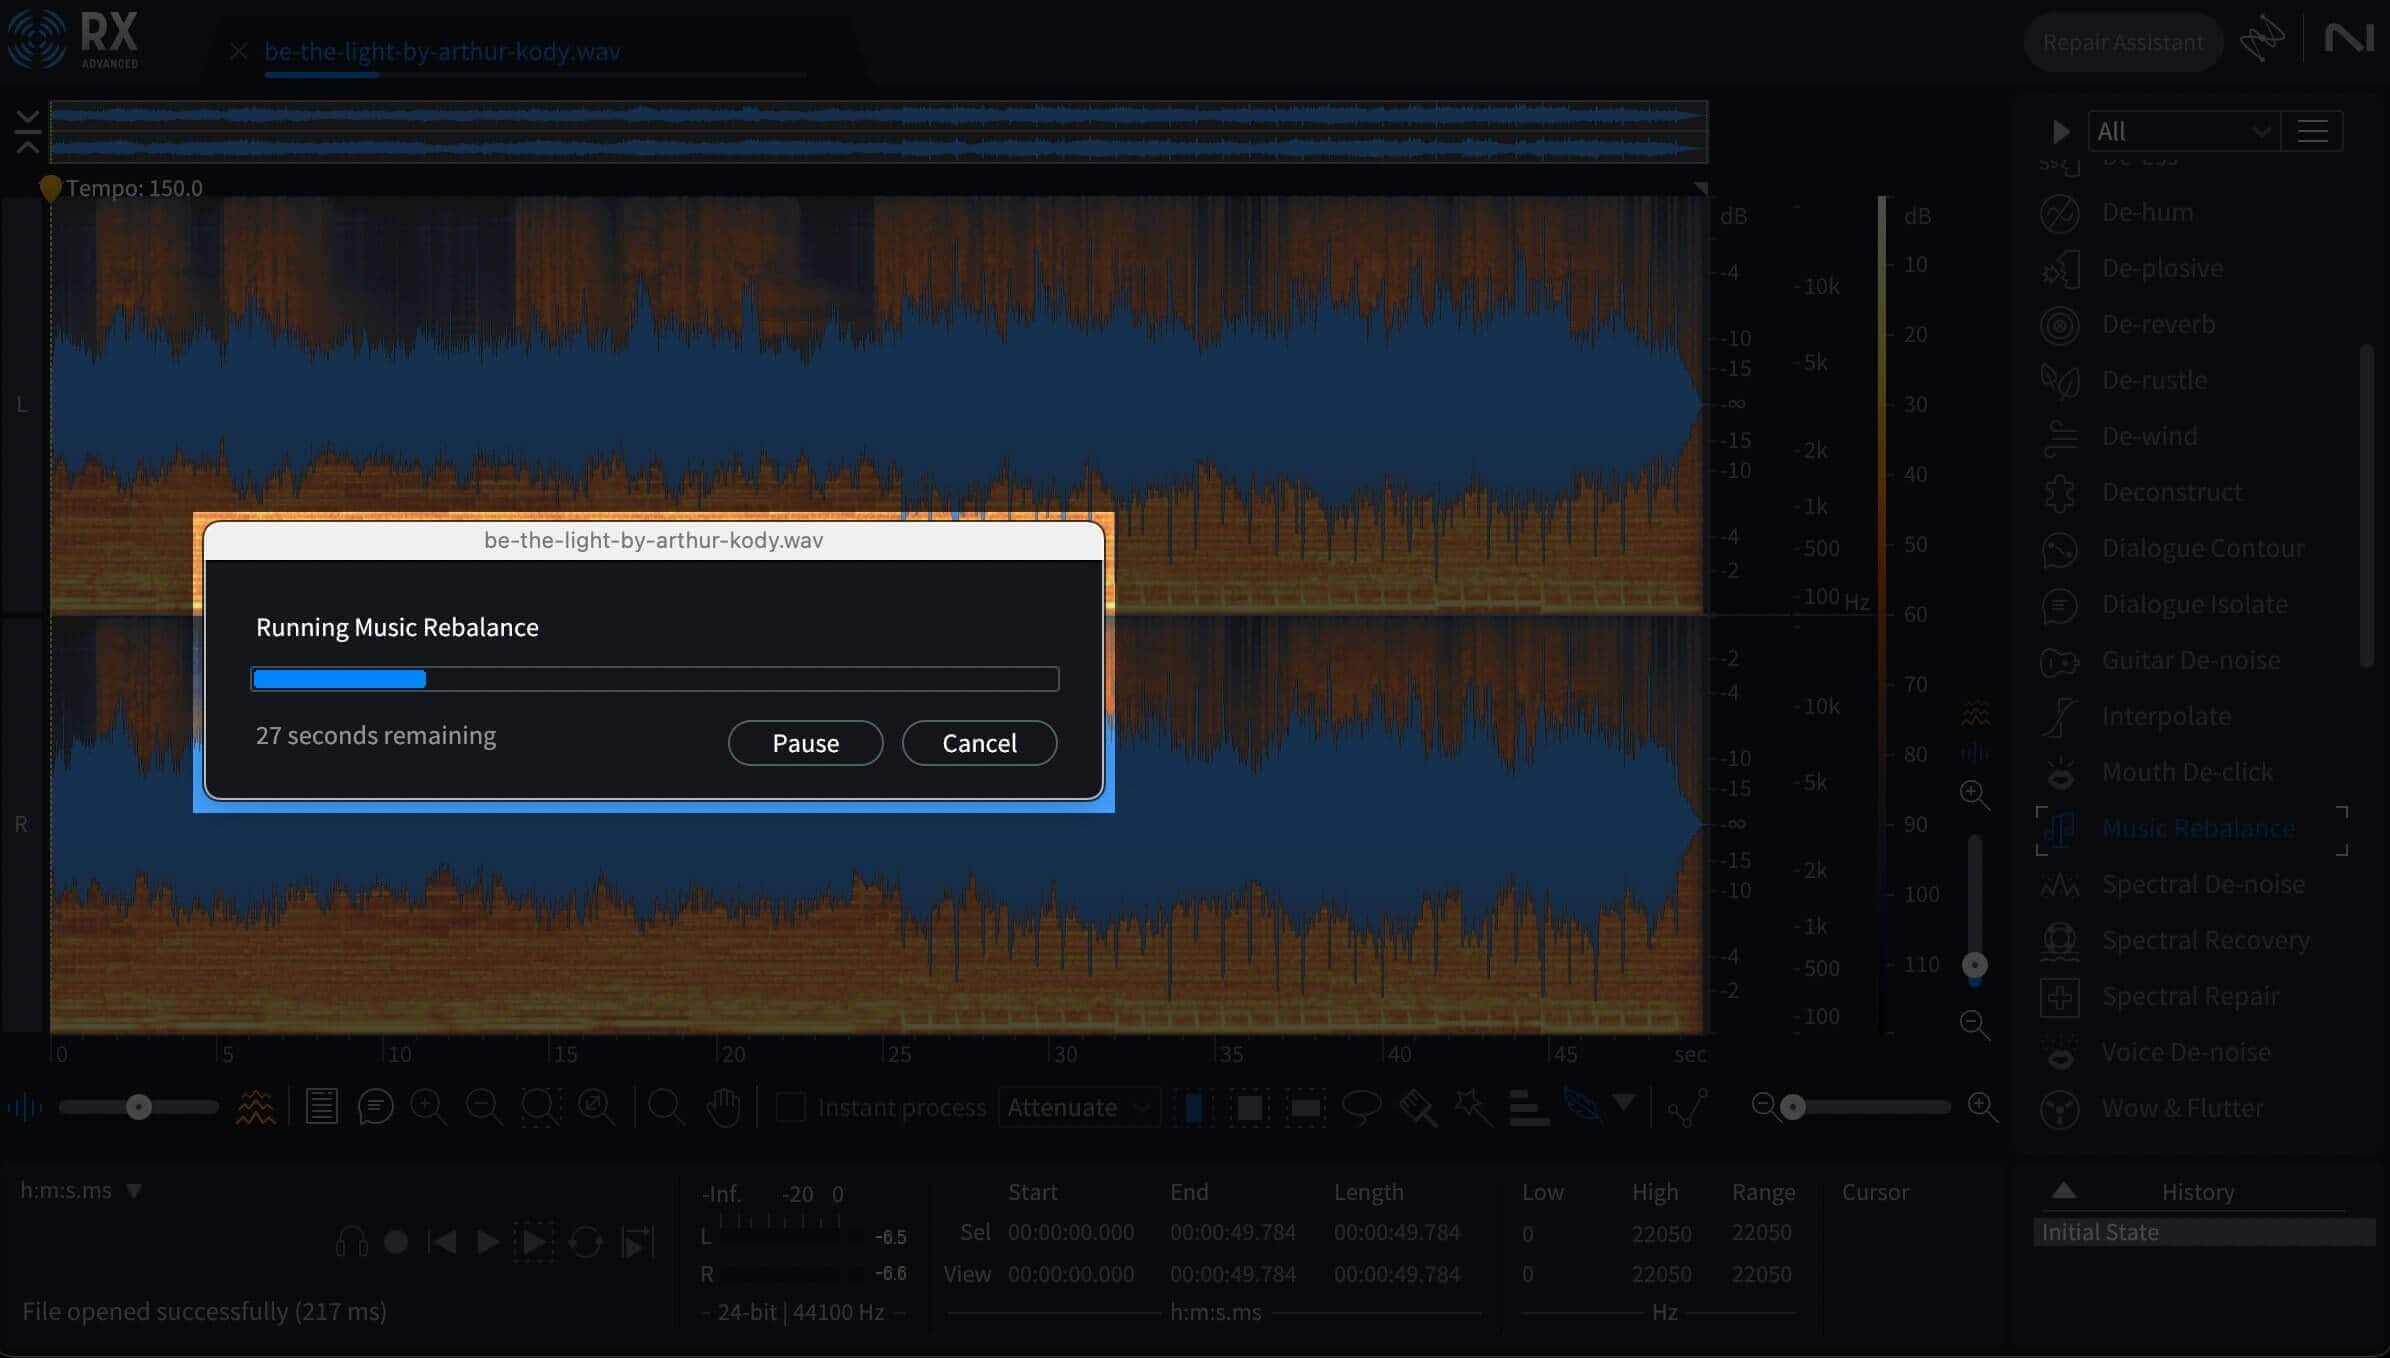Open the De-wind module
Screen dimensions: 2390x1358
pyautogui.click(x=2149, y=436)
